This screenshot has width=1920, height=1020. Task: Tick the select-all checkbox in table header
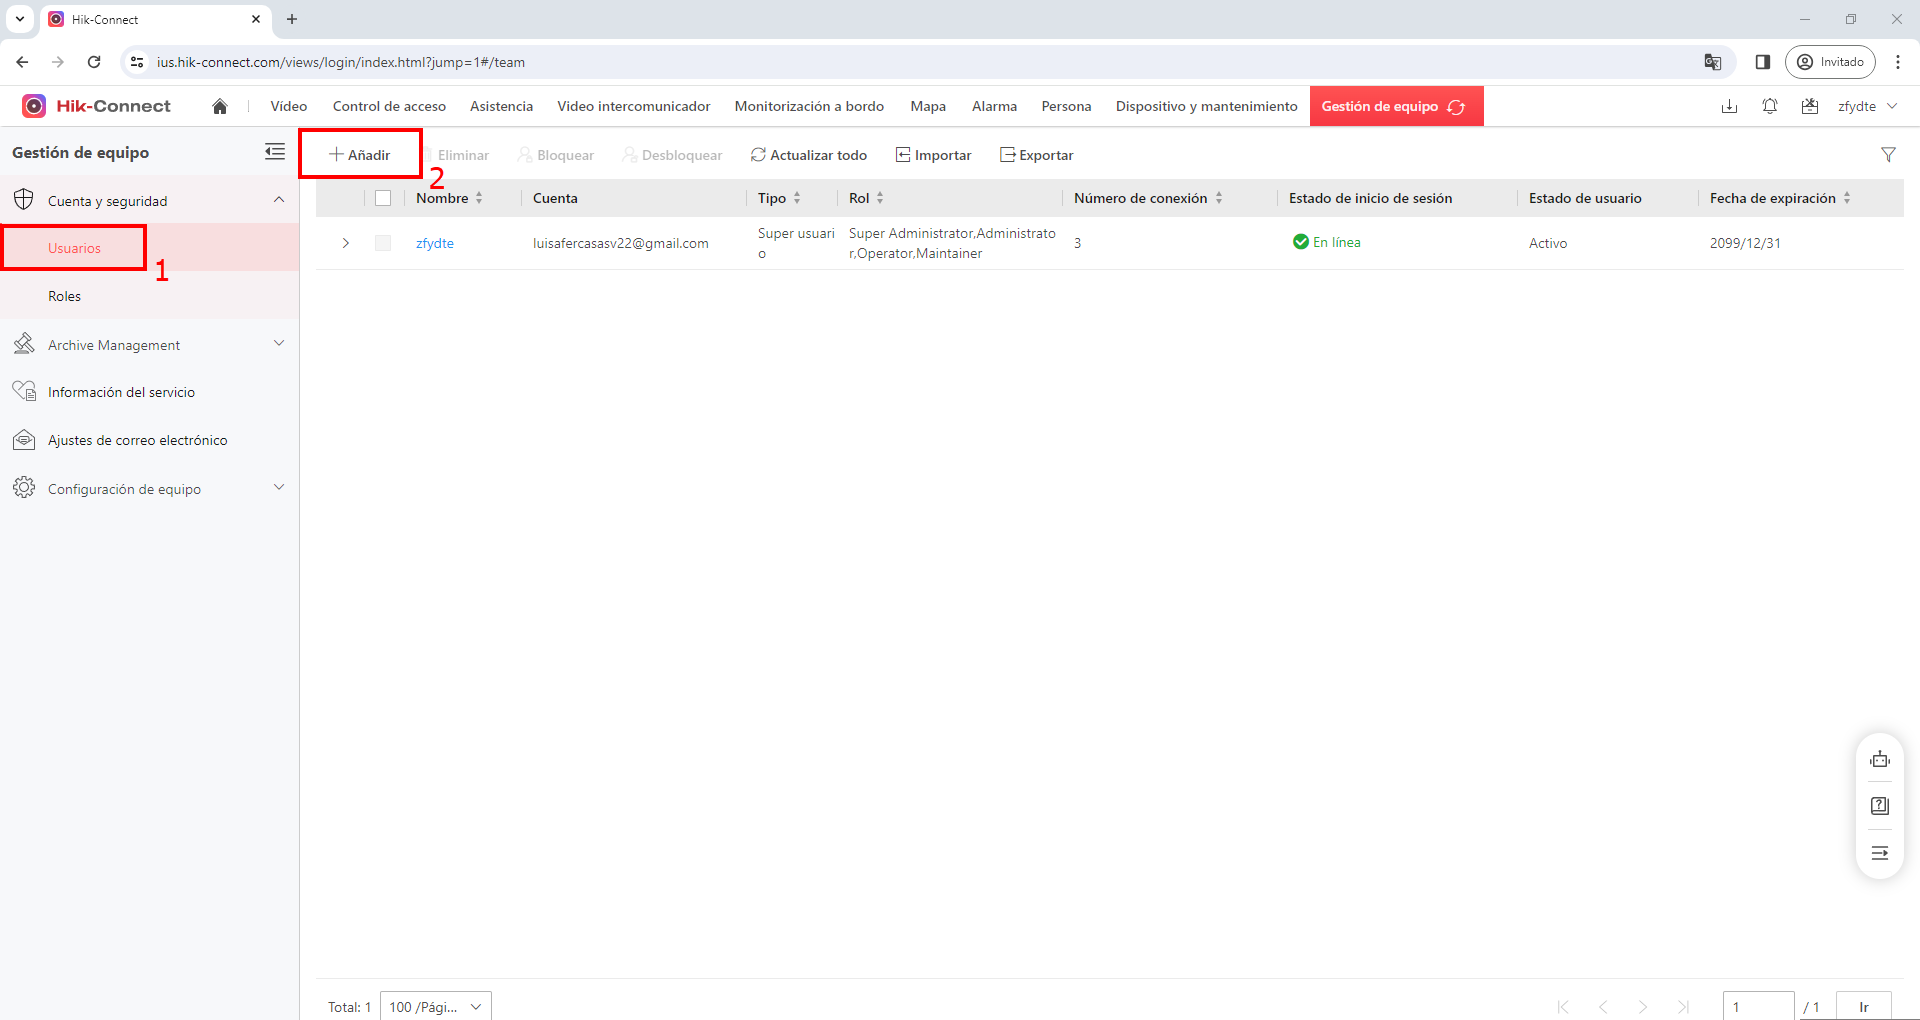pos(383,198)
